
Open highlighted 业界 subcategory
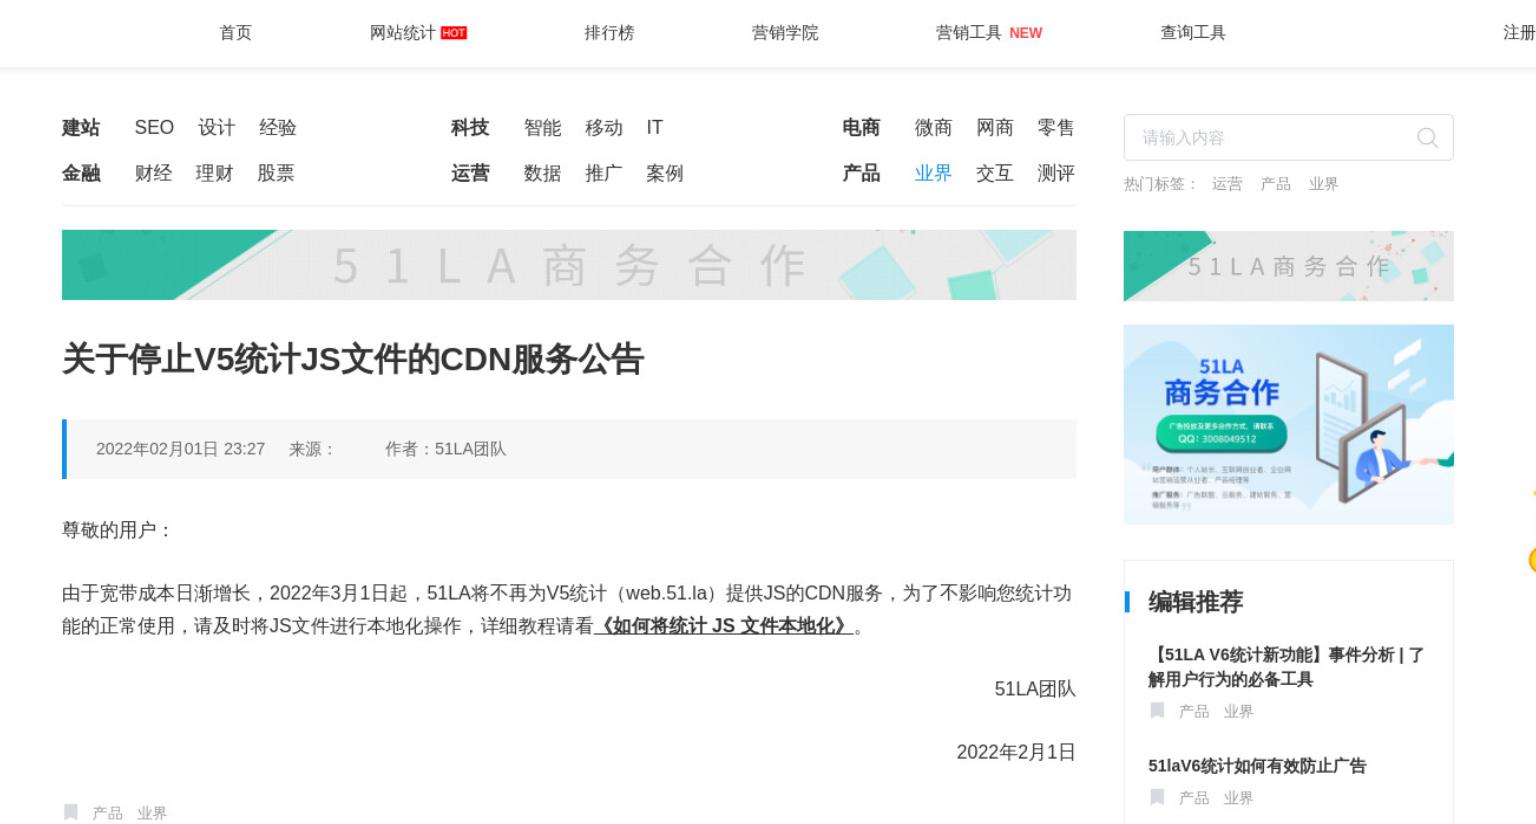click(933, 173)
